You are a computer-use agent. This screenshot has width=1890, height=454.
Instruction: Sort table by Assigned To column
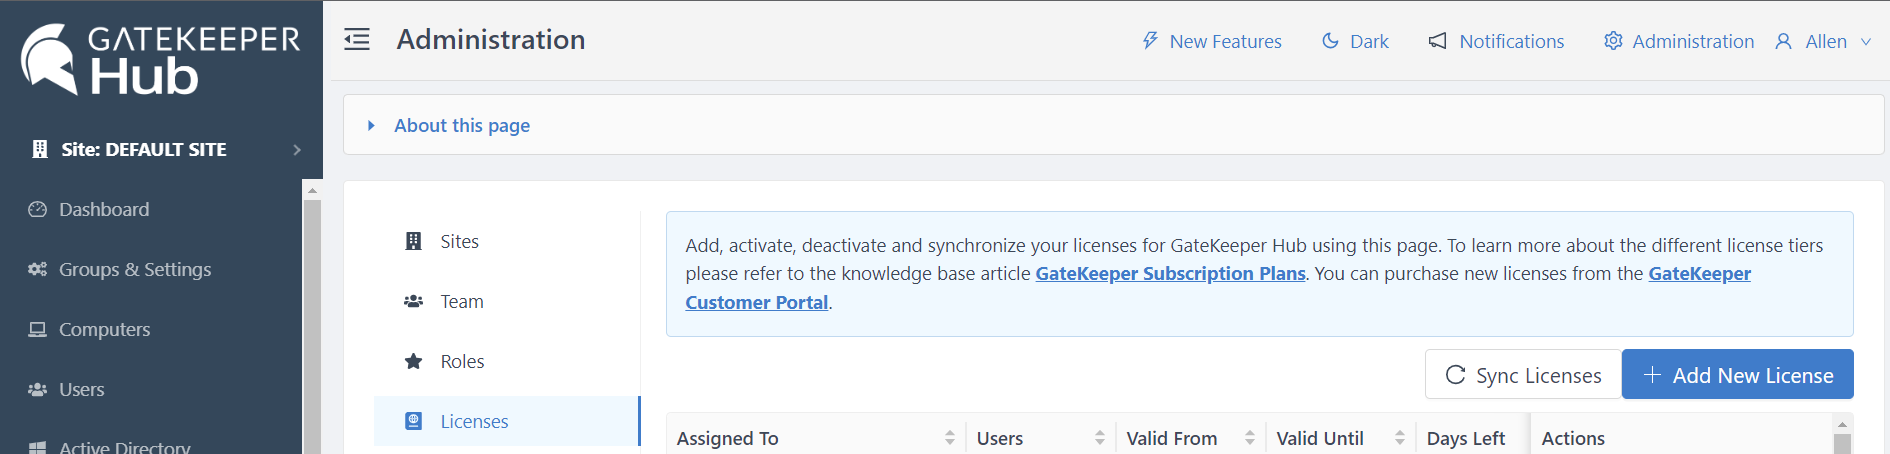coord(949,438)
